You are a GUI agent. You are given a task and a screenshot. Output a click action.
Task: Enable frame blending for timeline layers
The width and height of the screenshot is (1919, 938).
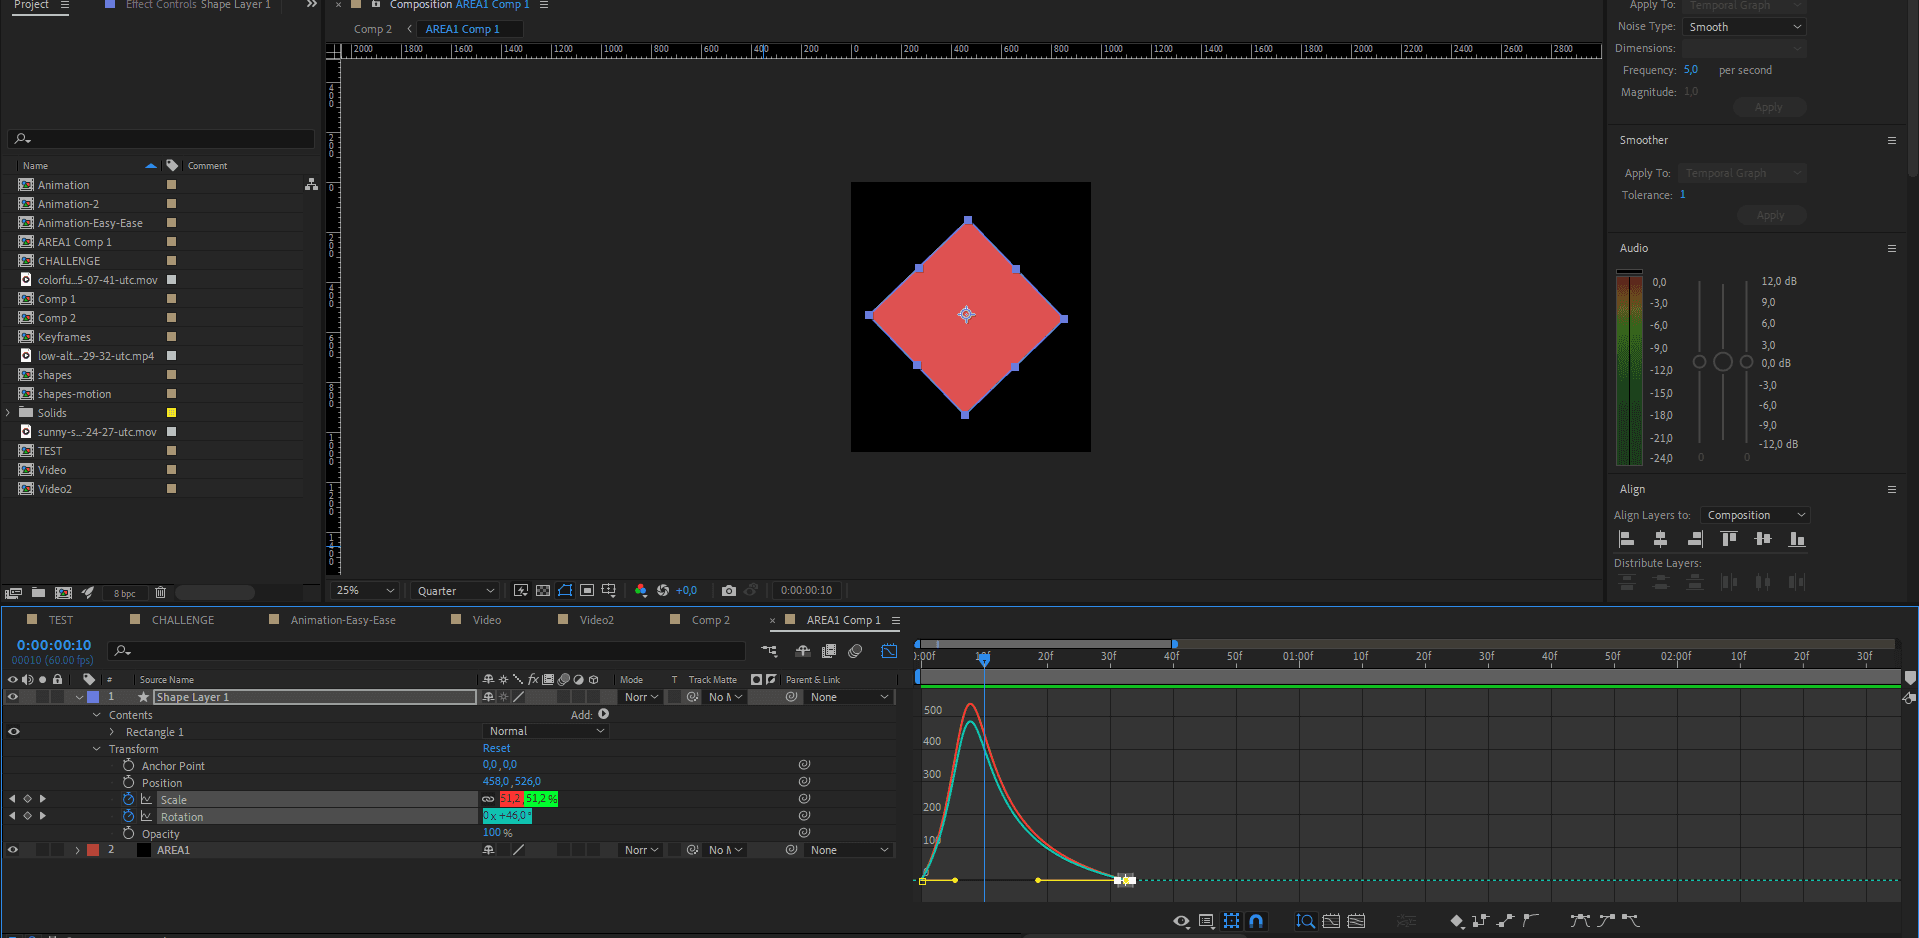(829, 651)
